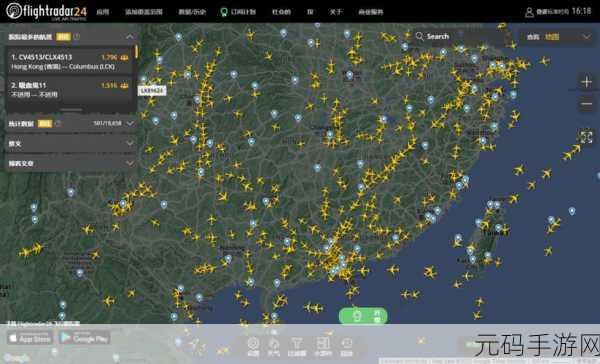Open the Google Play download link

(x=85, y=338)
